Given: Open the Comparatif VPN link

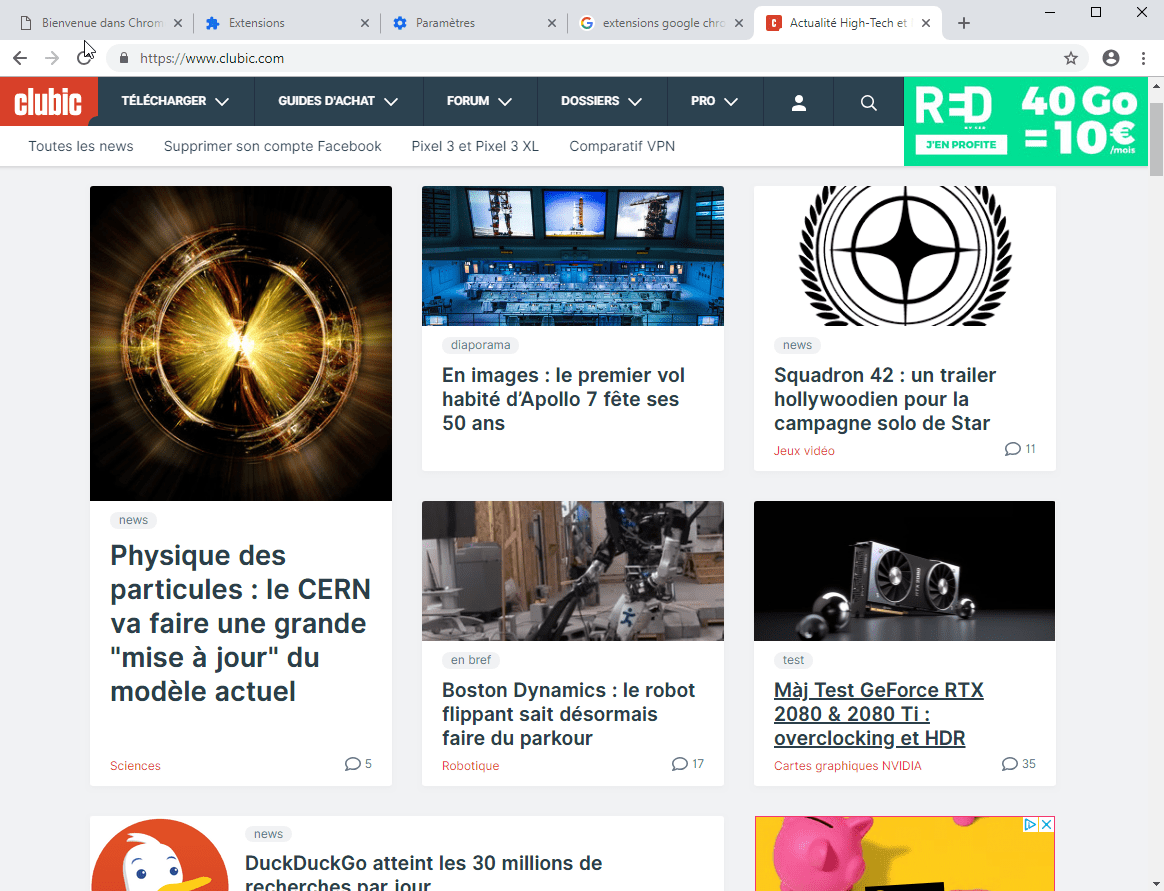Looking at the screenshot, I should click(x=622, y=146).
